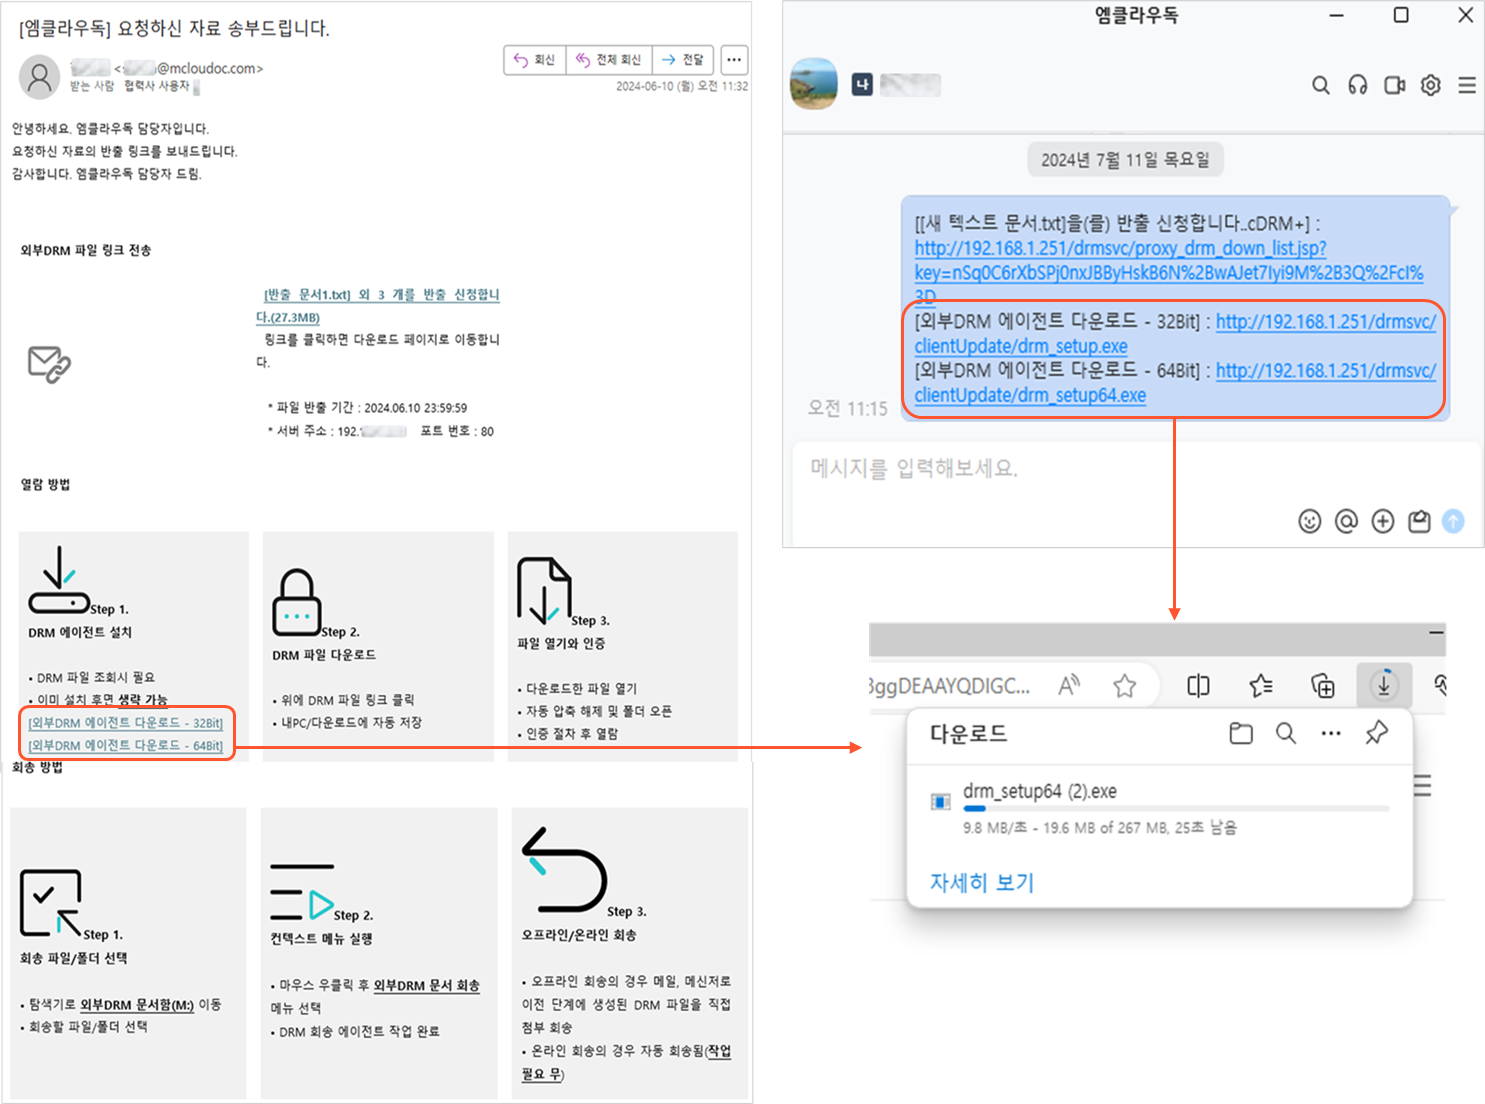Viewport: 1485px width, 1104px height.
Task: Click the 전달 forward button in email
Action: click(683, 60)
